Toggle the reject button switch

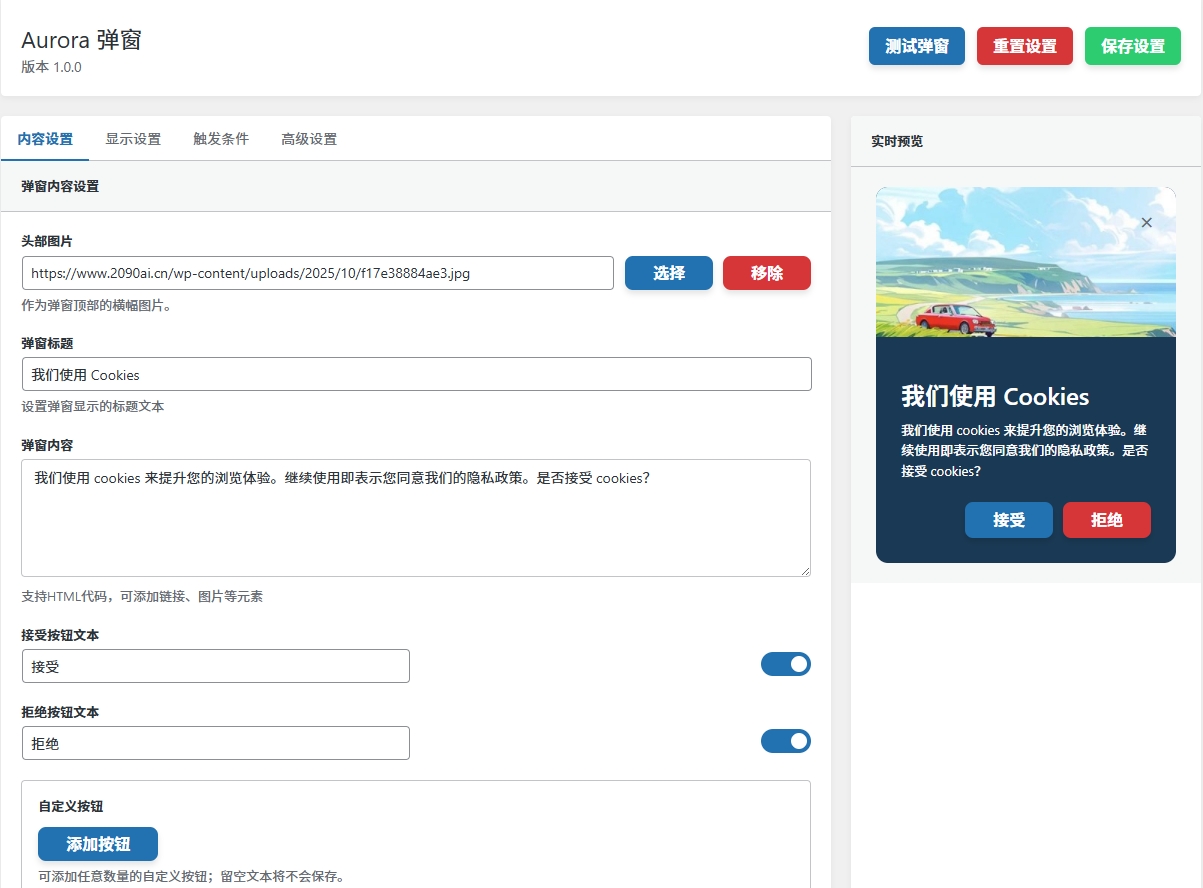(x=785, y=741)
